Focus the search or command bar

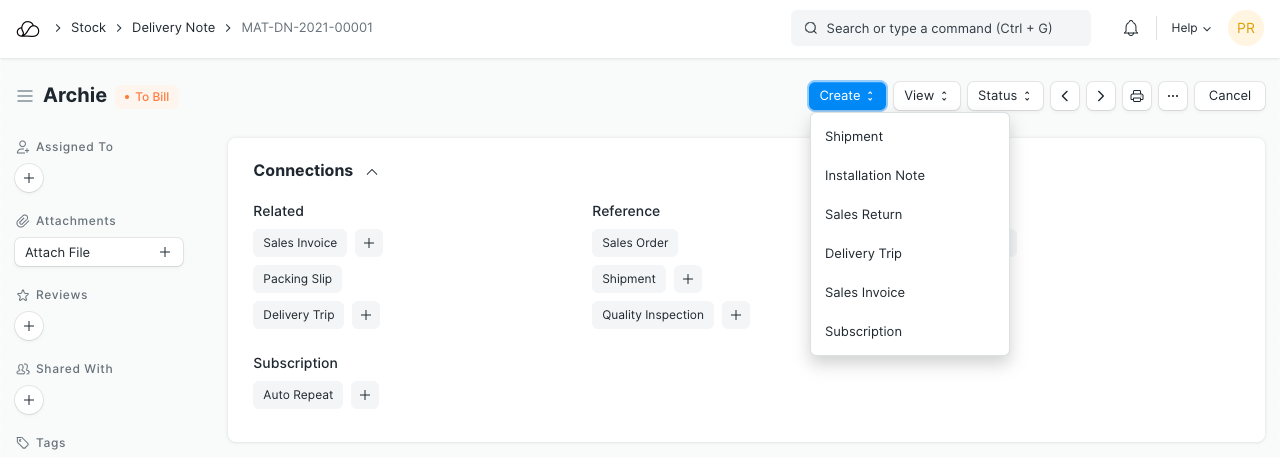940,28
